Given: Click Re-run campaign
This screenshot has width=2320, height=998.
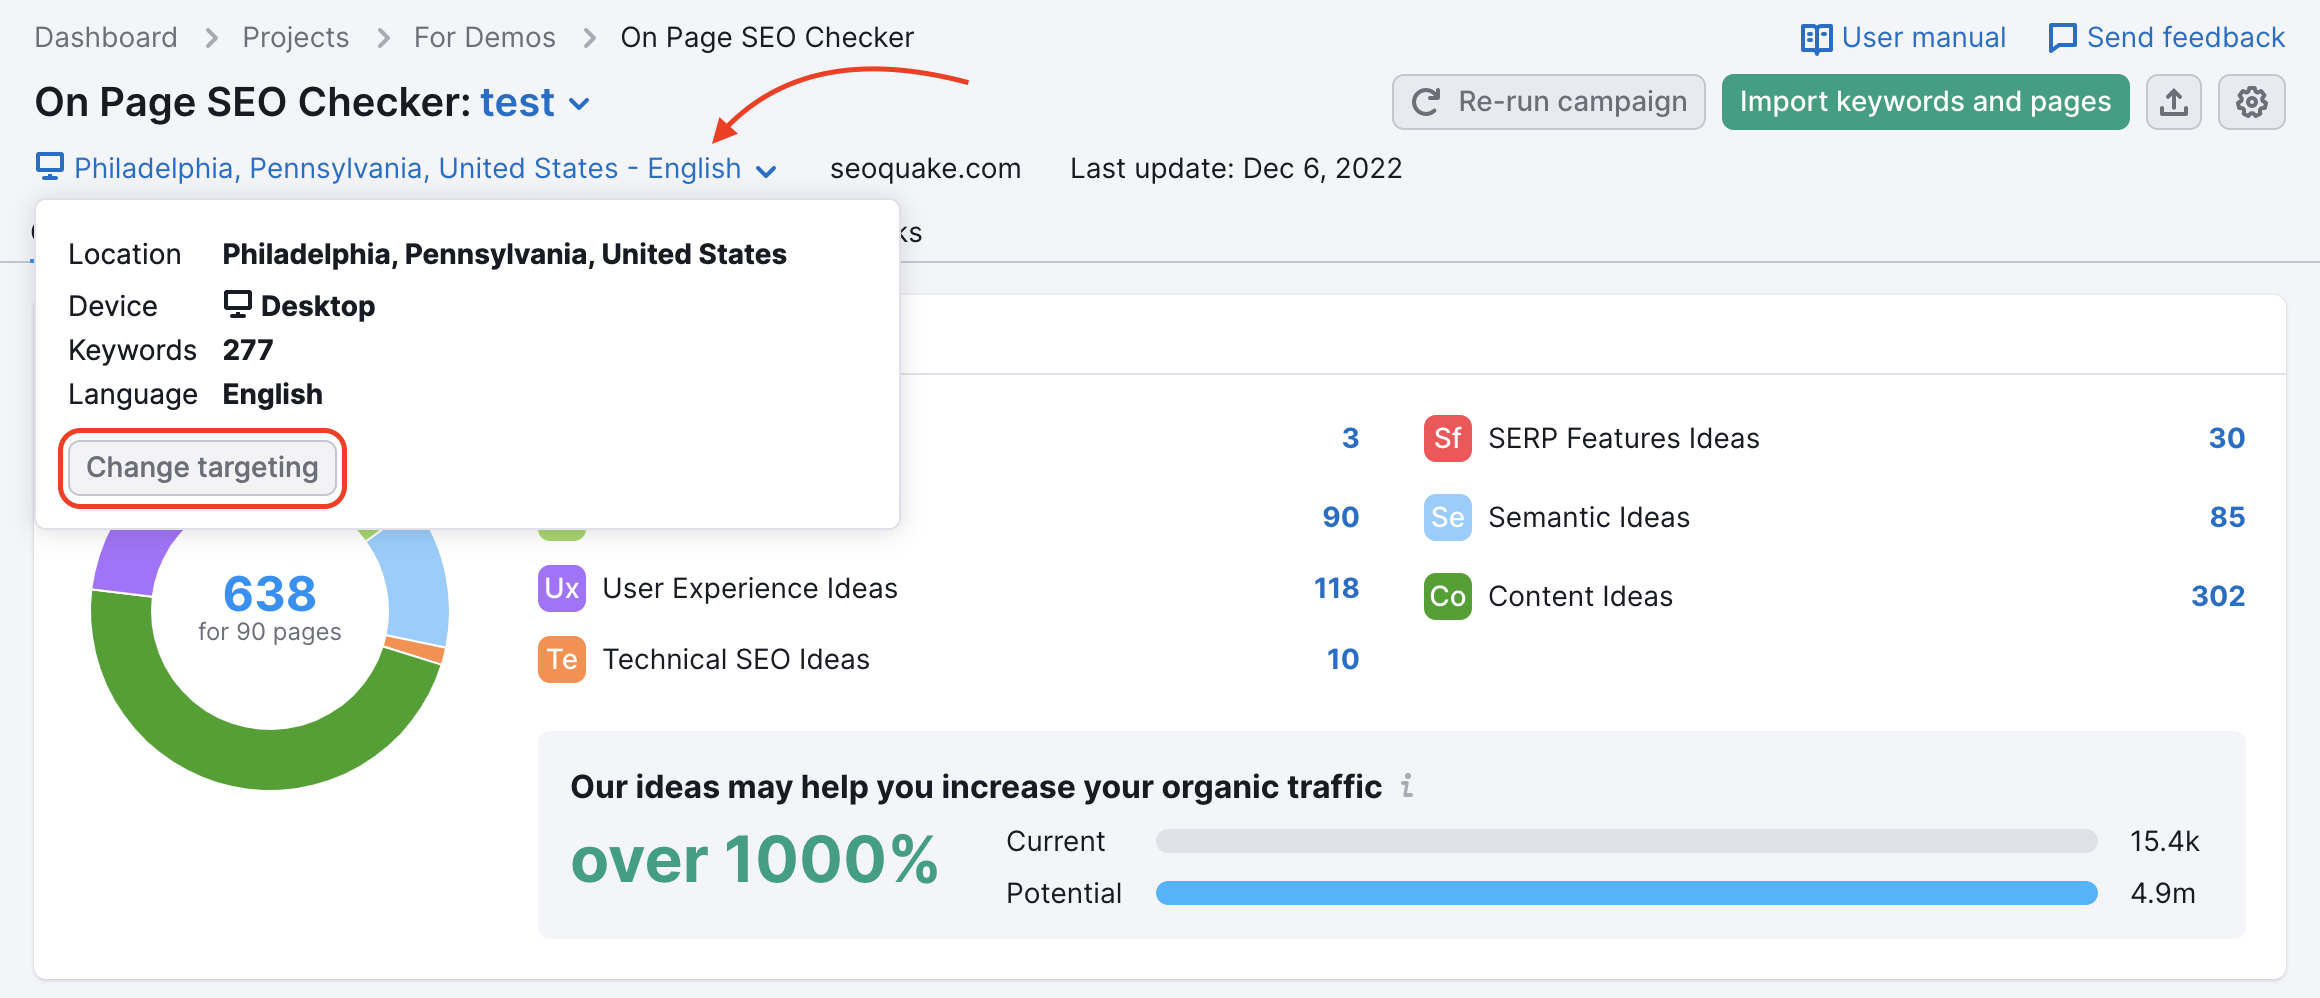Looking at the screenshot, I should click(x=1548, y=101).
